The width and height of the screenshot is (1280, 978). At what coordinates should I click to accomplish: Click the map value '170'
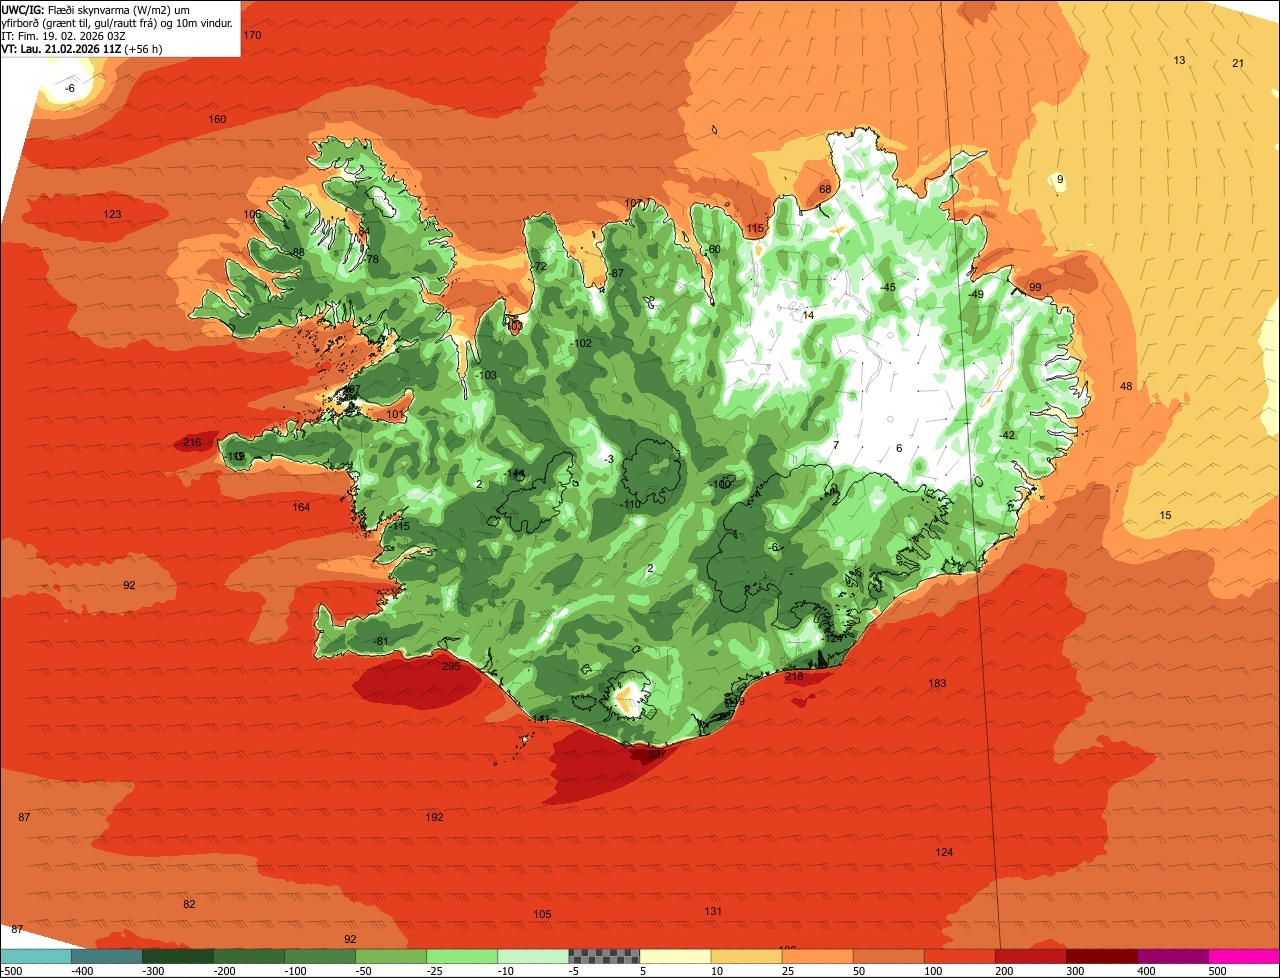click(x=252, y=35)
